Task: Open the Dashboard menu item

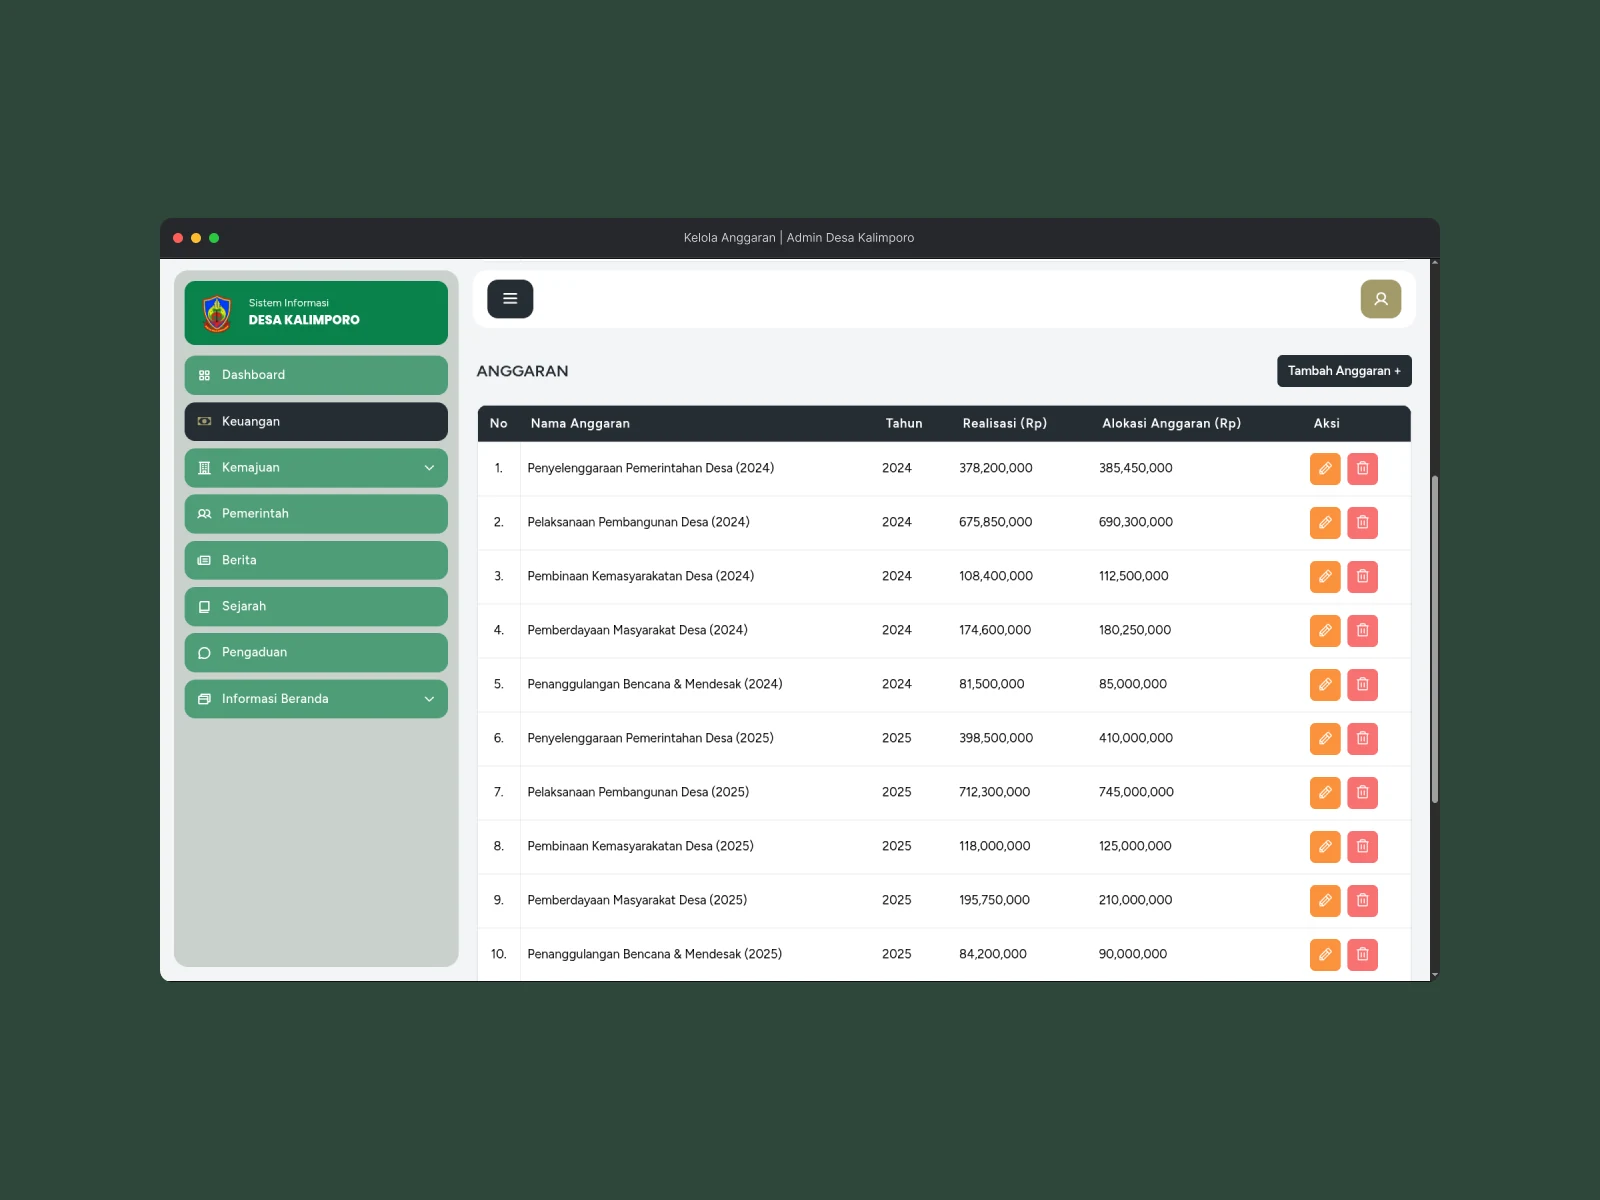Action: [316, 375]
